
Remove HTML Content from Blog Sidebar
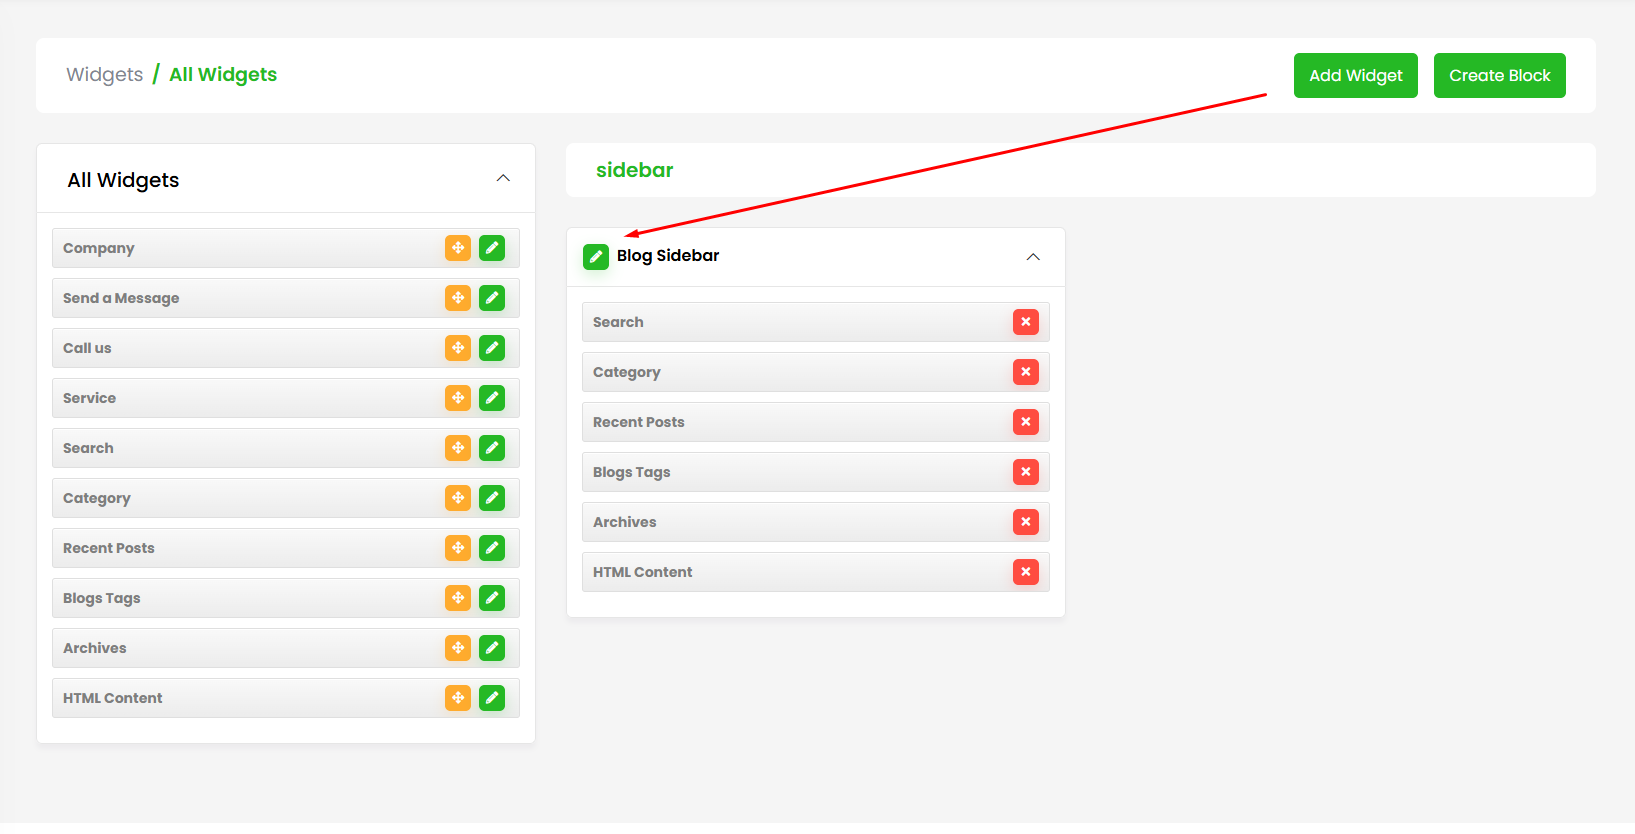[x=1025, y=572]
